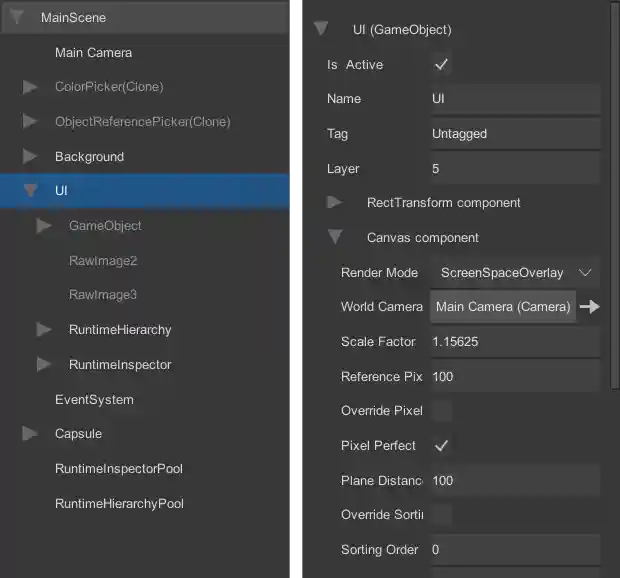Edit the Name field containing UI
The height and width of the screenshot is (578, 620).
[x=516, y=99]
